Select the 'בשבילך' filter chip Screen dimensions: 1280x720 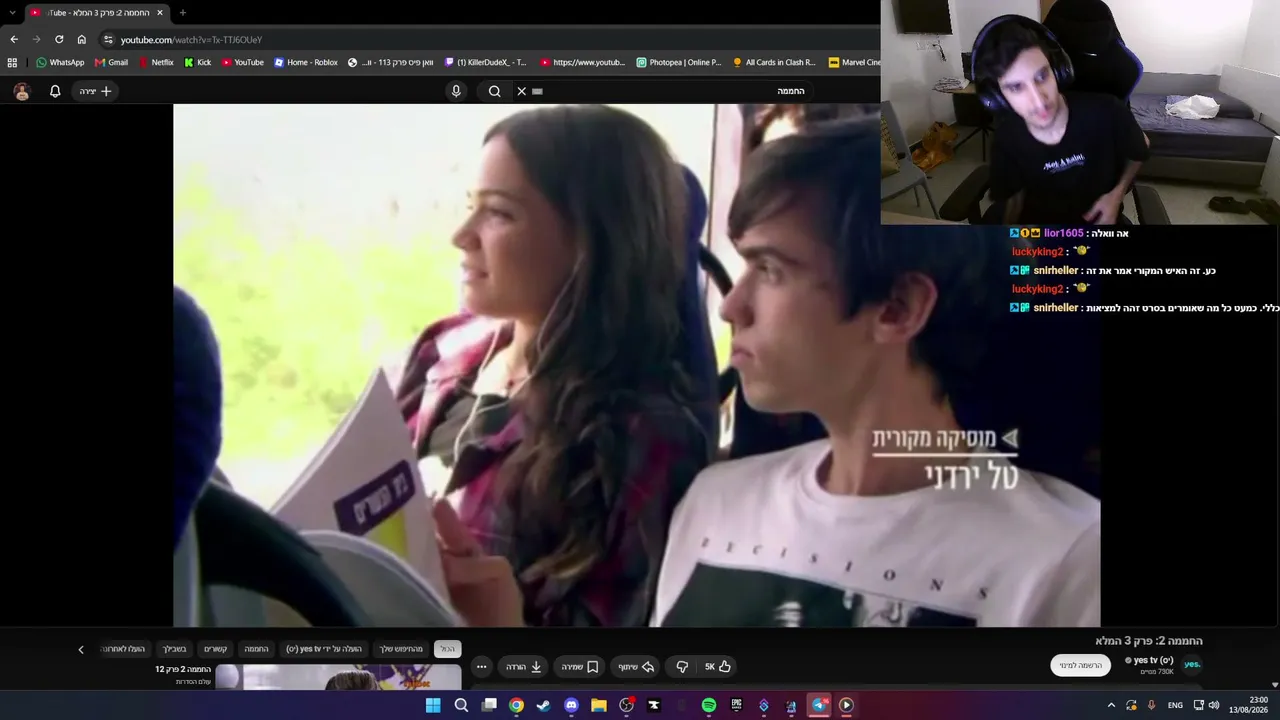175,649
